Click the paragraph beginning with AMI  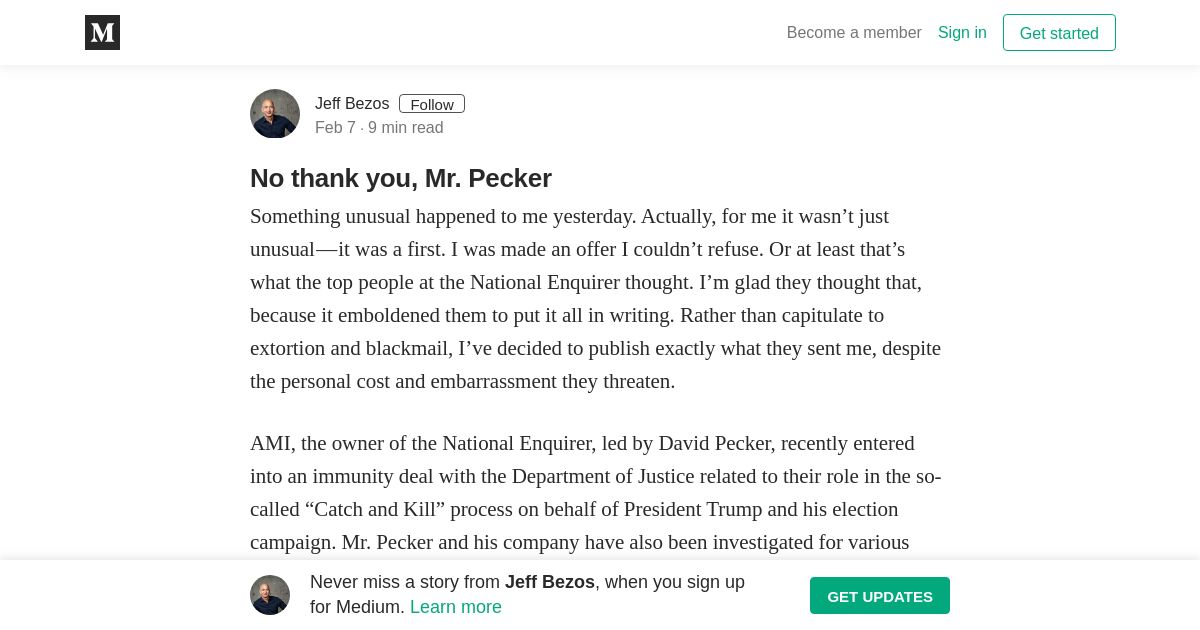point(595,493)
